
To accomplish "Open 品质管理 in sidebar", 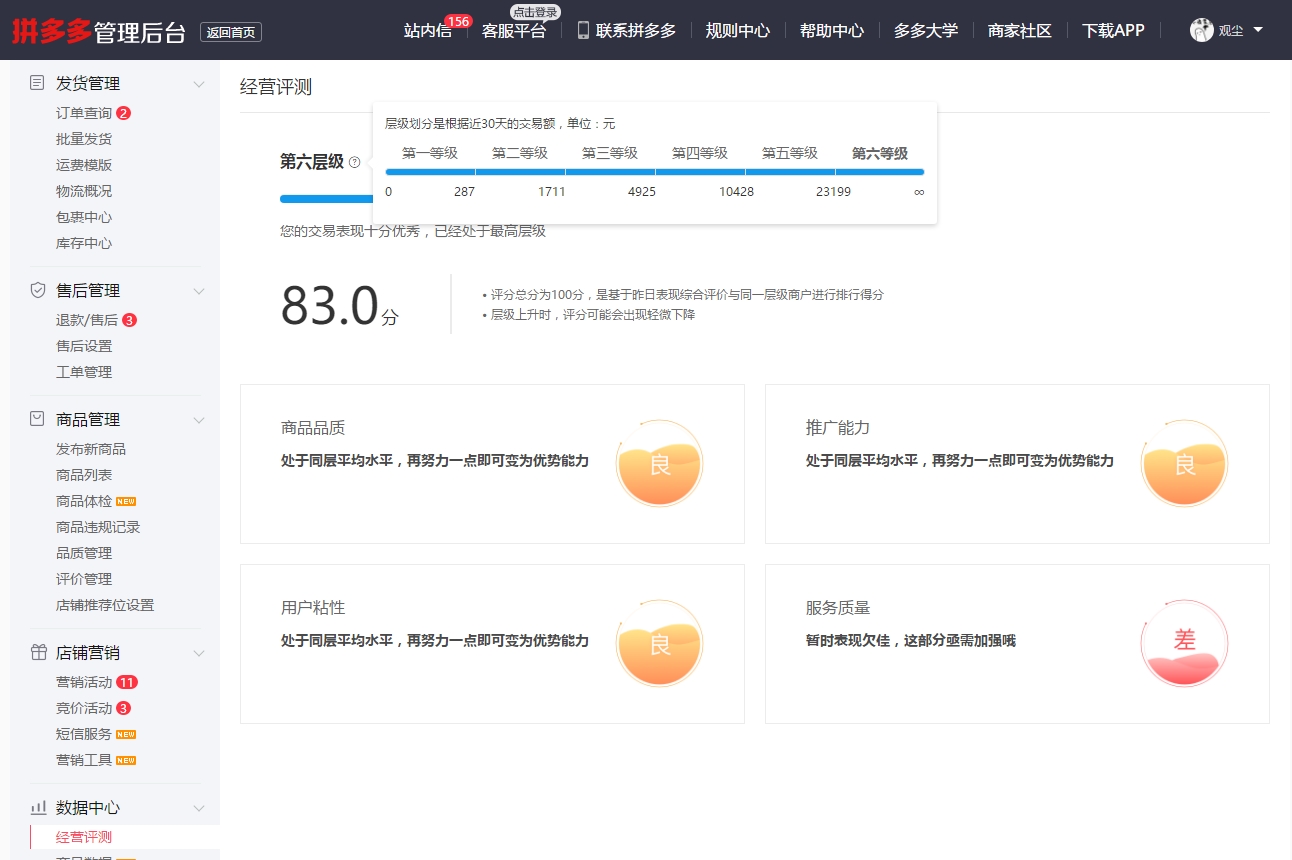I will click(x=84, y=553).
